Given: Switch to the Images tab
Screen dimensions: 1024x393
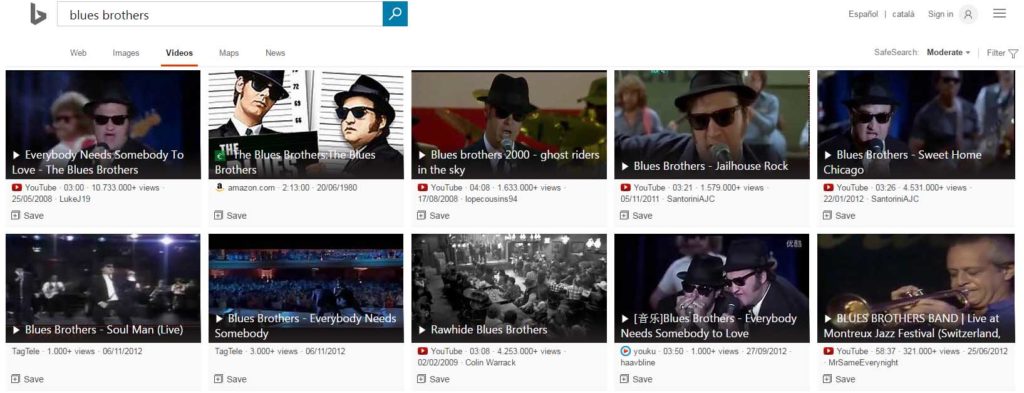Looking at the screenshot, I should [125, 53].
